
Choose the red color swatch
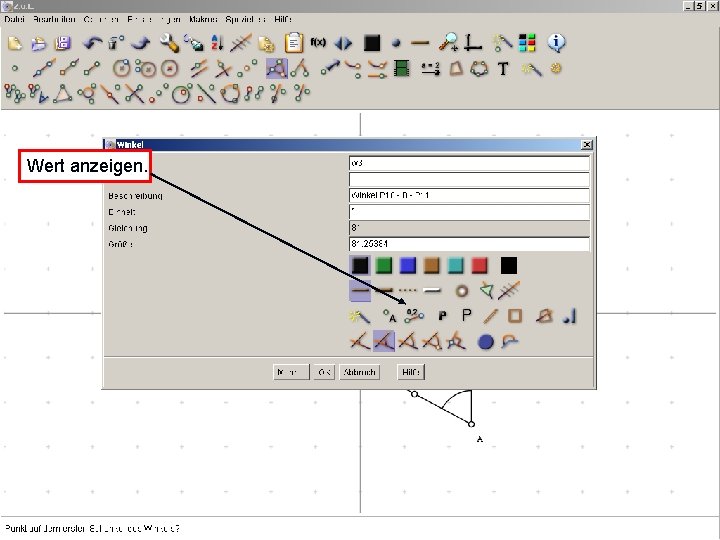[479, 265]
